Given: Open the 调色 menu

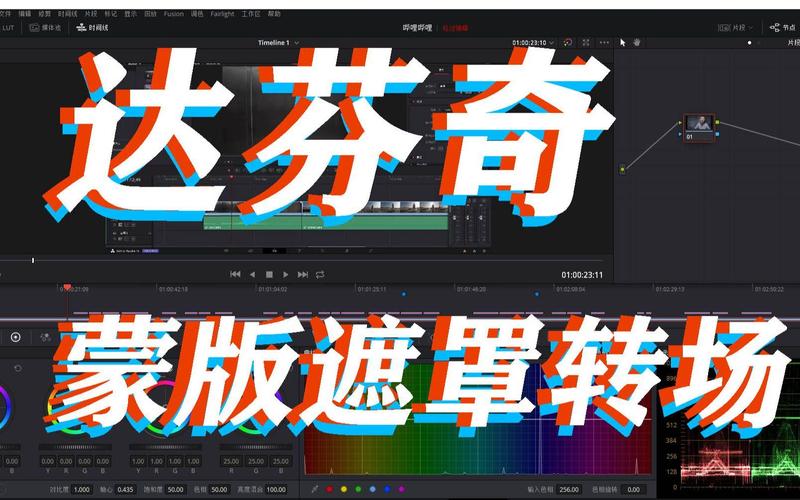Looking at the screenshot, I should point(197,14).
